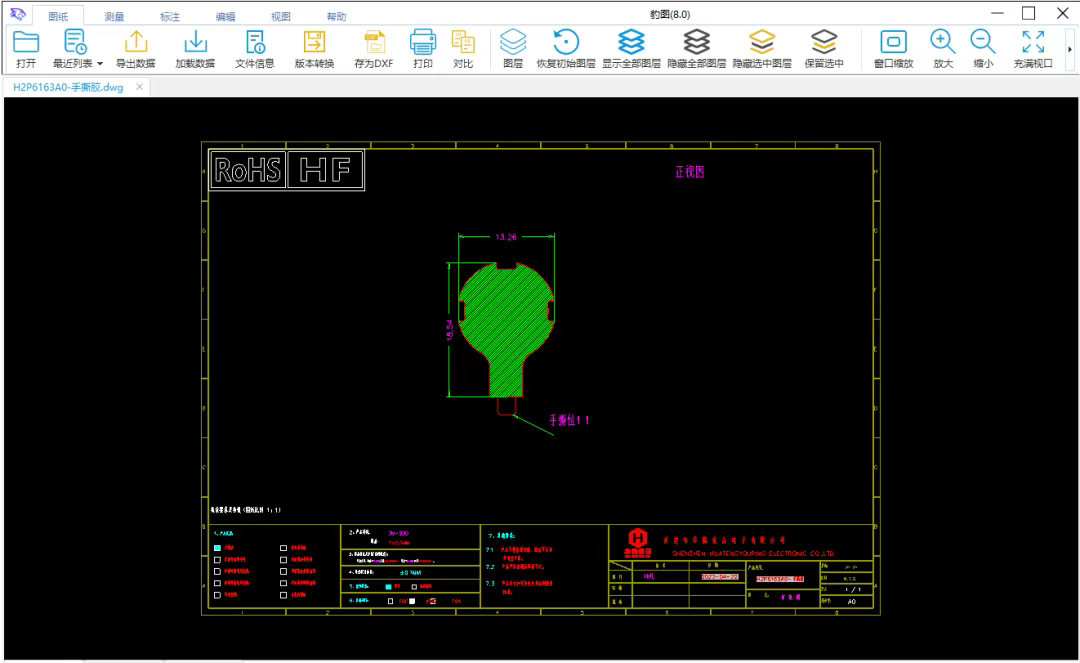Image resolution: width=1080 pixels, height=663 pixels.
Task: Select the 手撕位!! annotation text
Action: coord(569,420)
